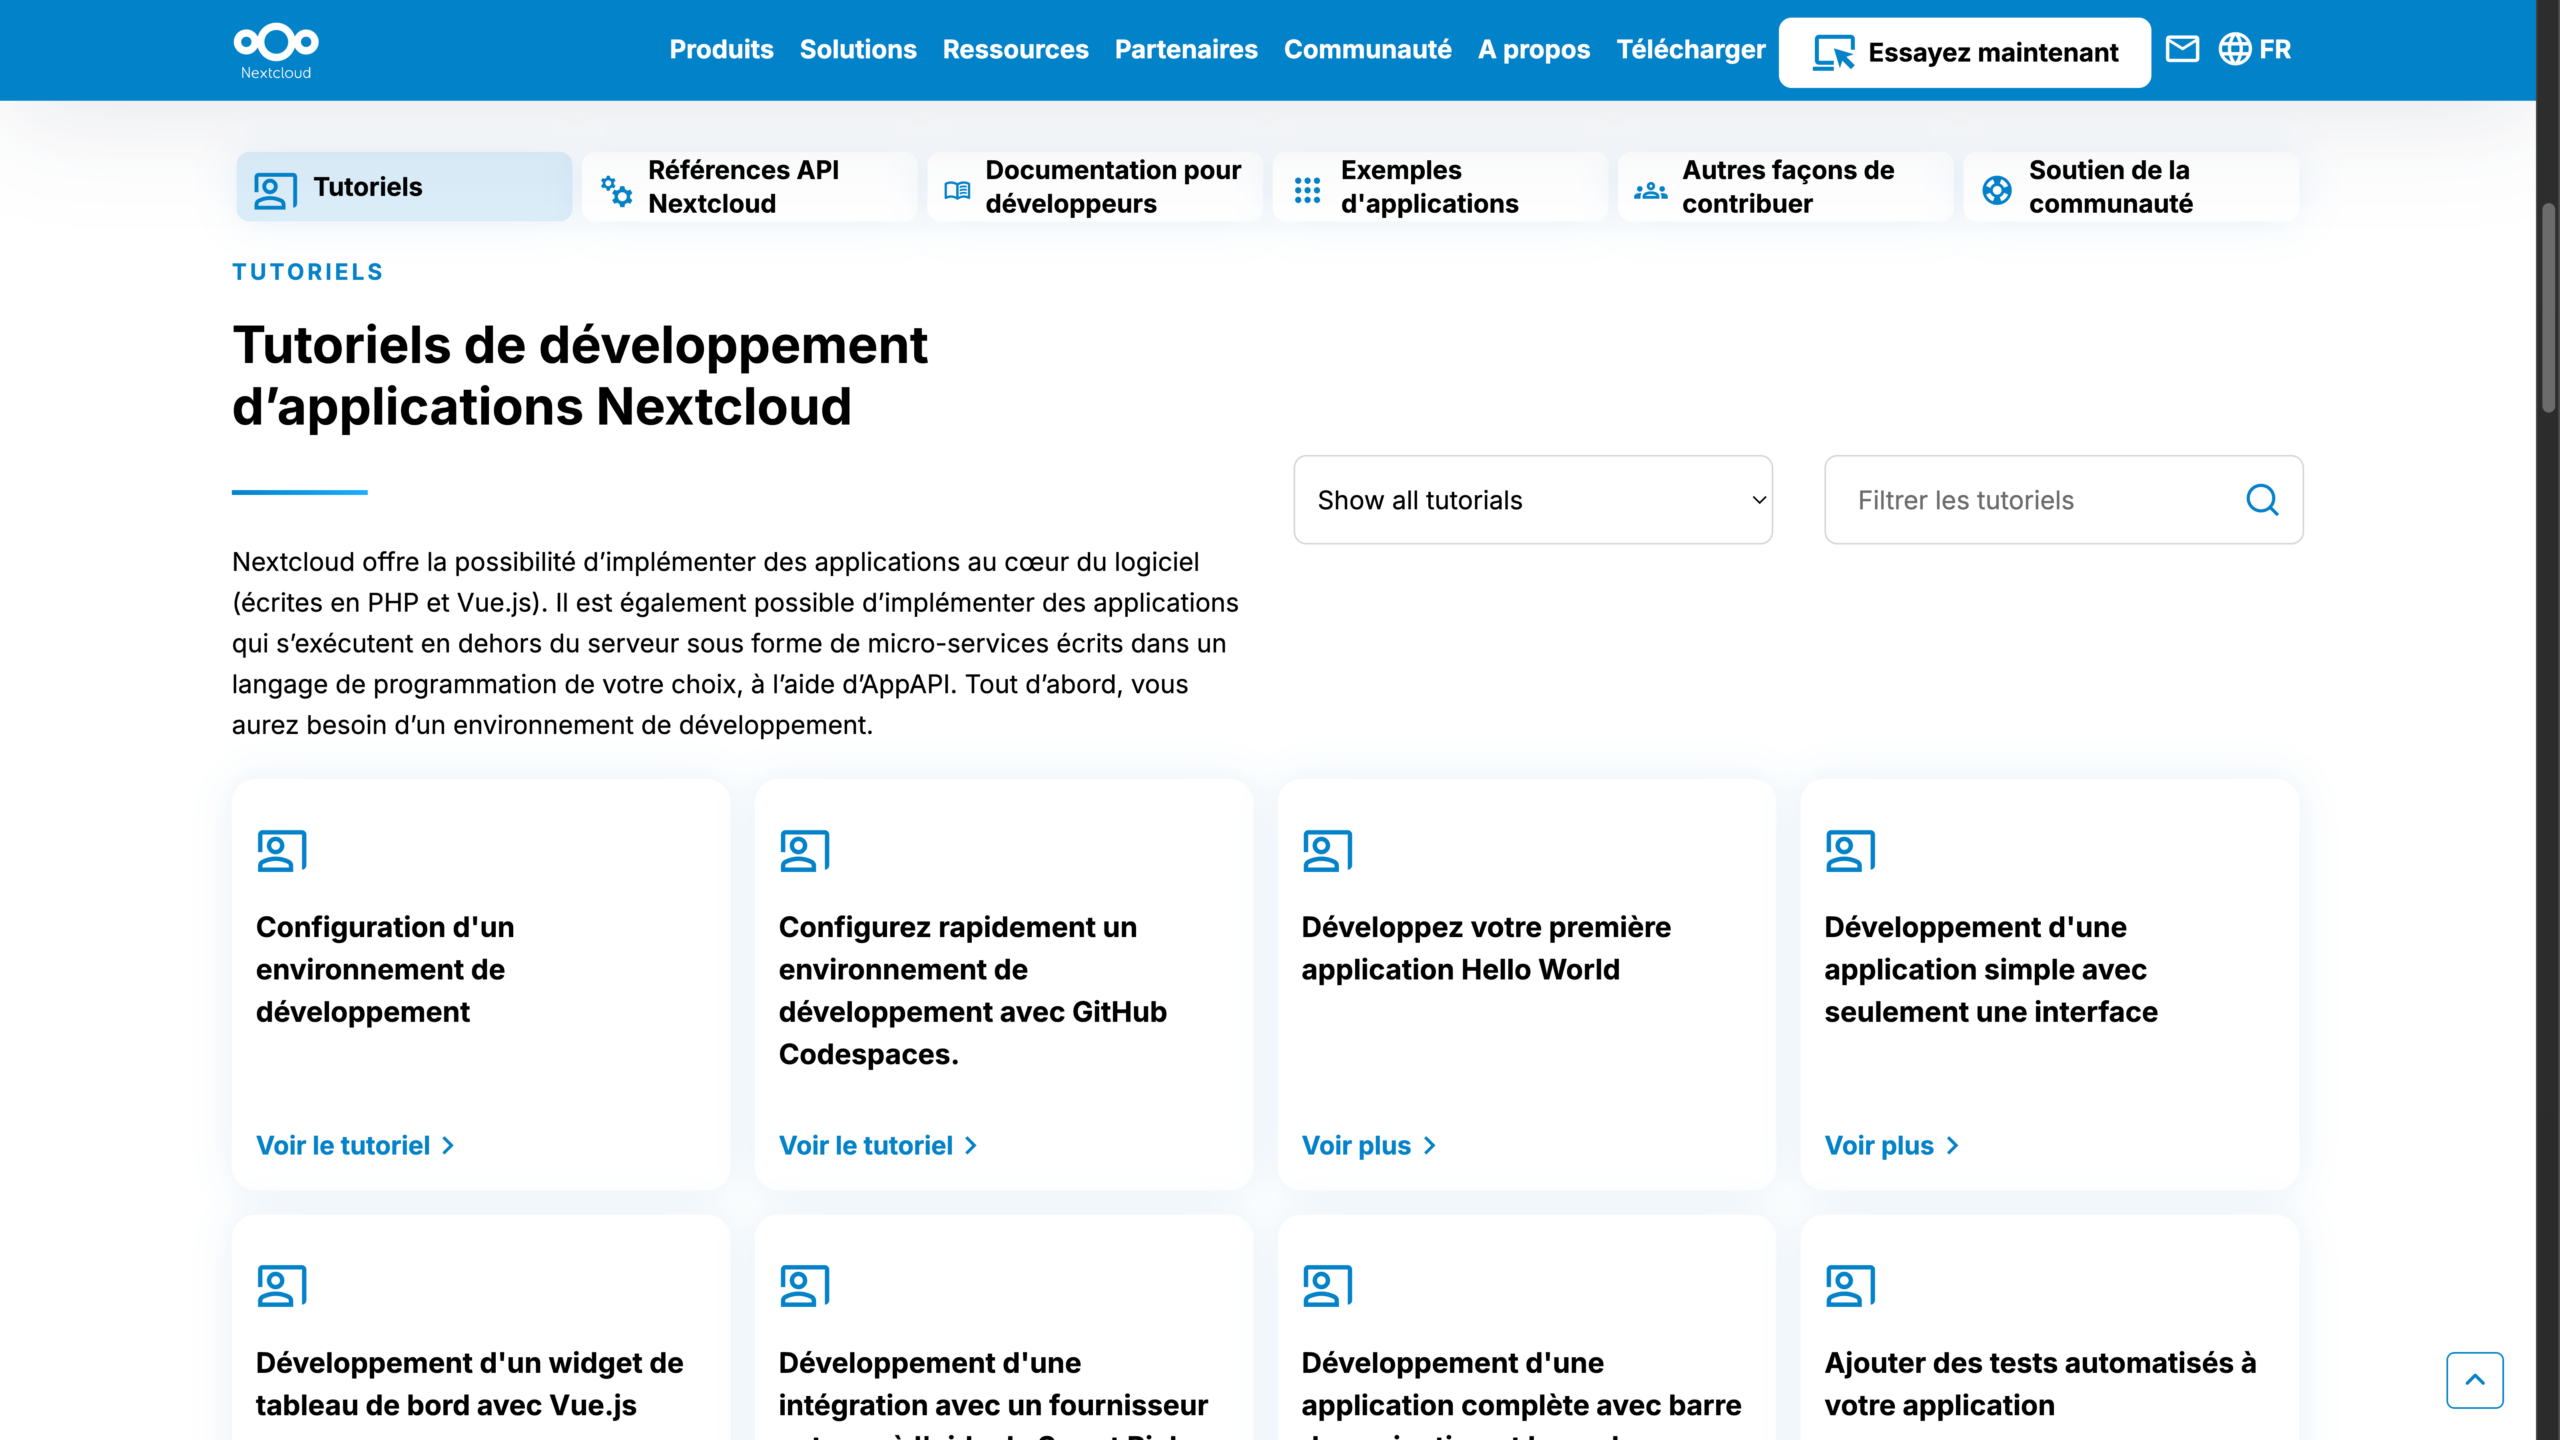This screenshot has width=2560, height=1440.
Task: Open the Solutions navigation menu
Action: point(857,50)
